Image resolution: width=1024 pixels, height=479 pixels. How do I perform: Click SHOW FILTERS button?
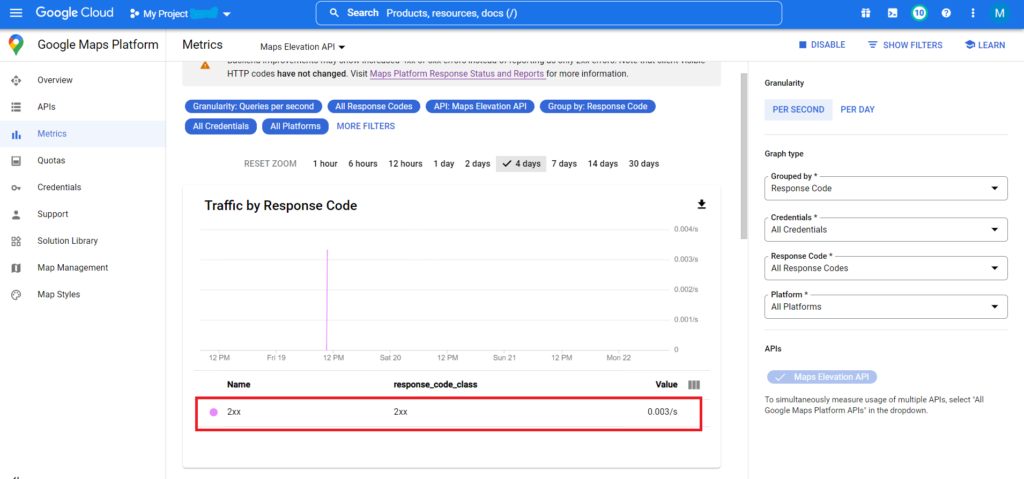(905, 45)
